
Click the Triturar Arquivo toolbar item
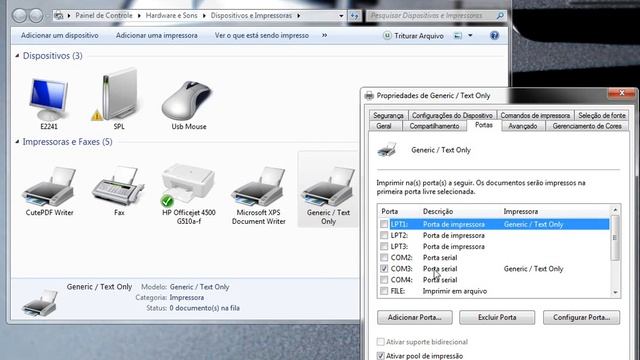(x=413, y=36)
